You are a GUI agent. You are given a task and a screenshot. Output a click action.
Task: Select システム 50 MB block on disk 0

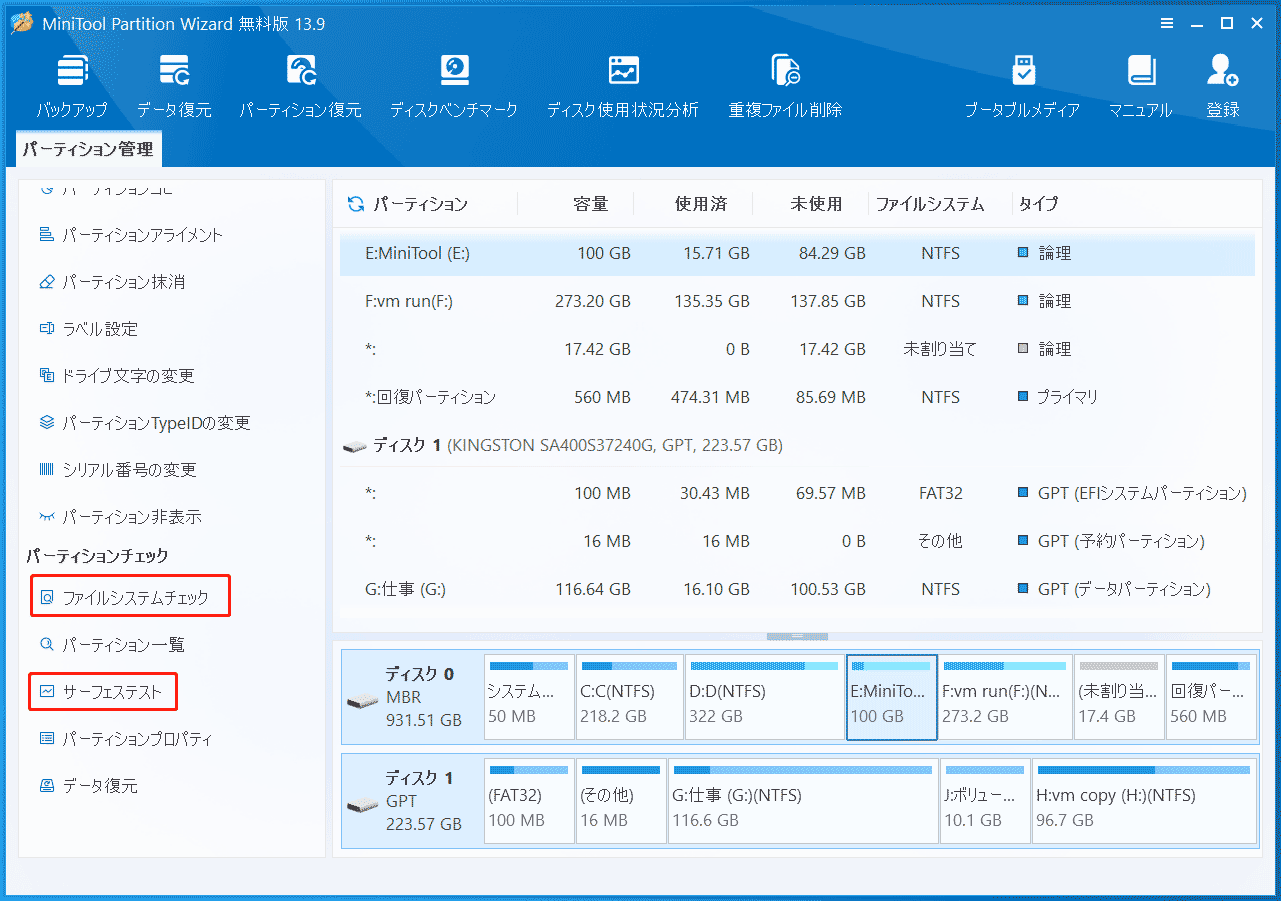(529, 697)
